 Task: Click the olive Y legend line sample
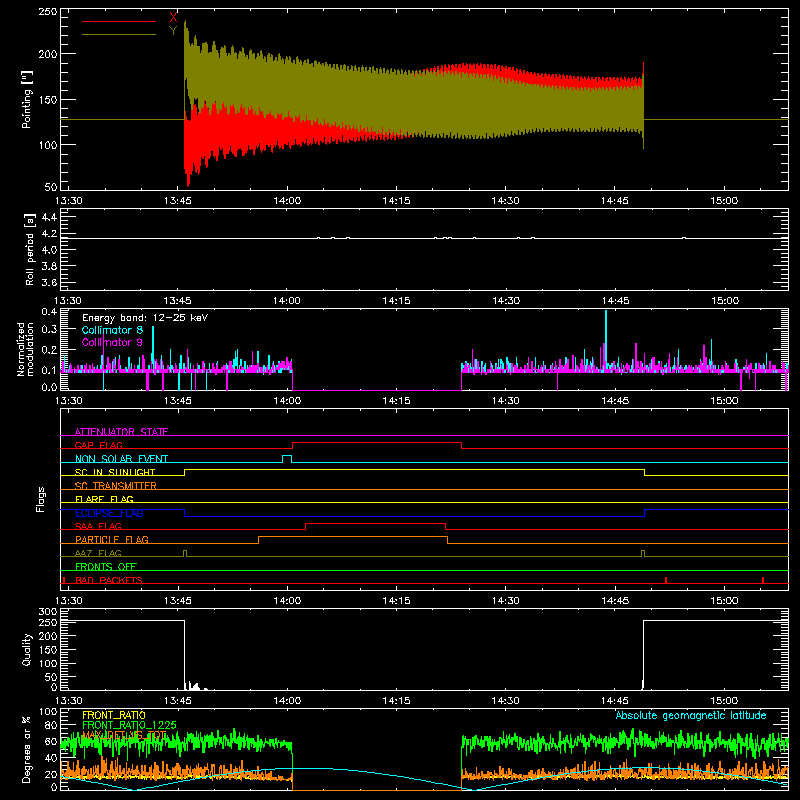click(x=119, y=35)
